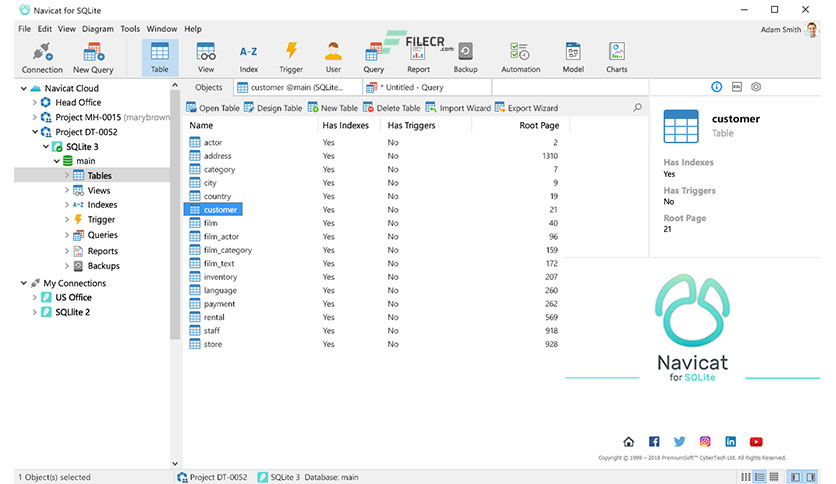Viewport: 836px width, 484px height.
Task: Select the film_actor table row
Action: point(373,237)
